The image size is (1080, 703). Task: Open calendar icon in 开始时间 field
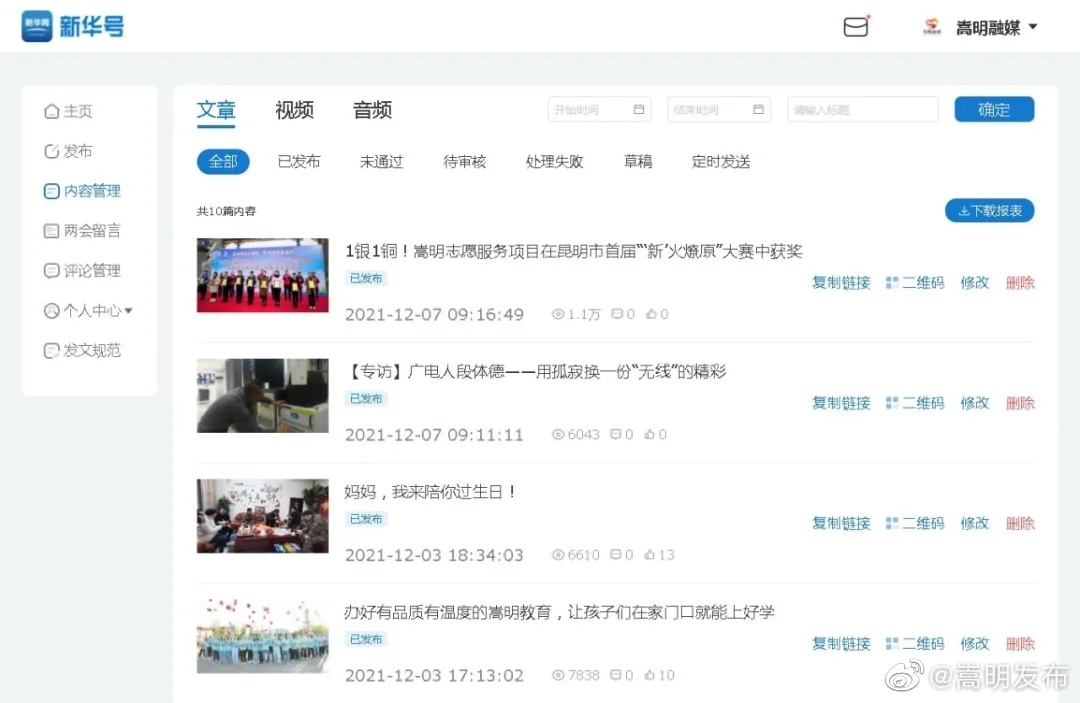[x=638, y=109]
